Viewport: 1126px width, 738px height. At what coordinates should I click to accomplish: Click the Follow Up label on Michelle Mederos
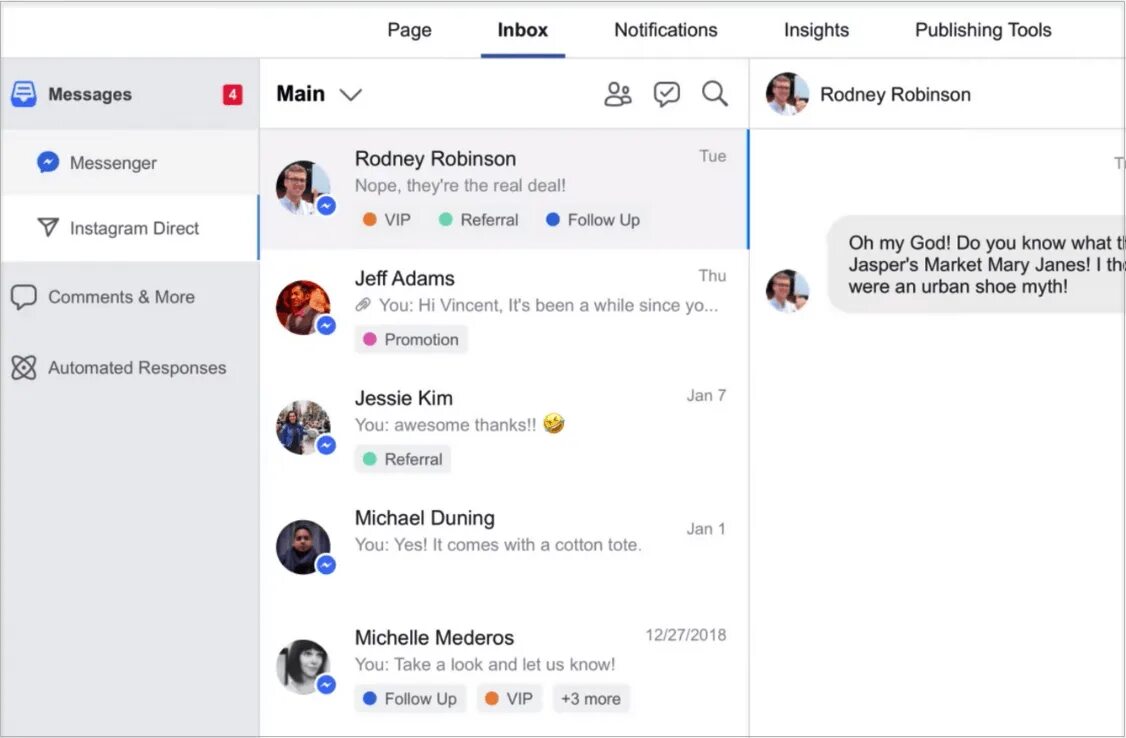pyautogui.click(x=410, y=699)
